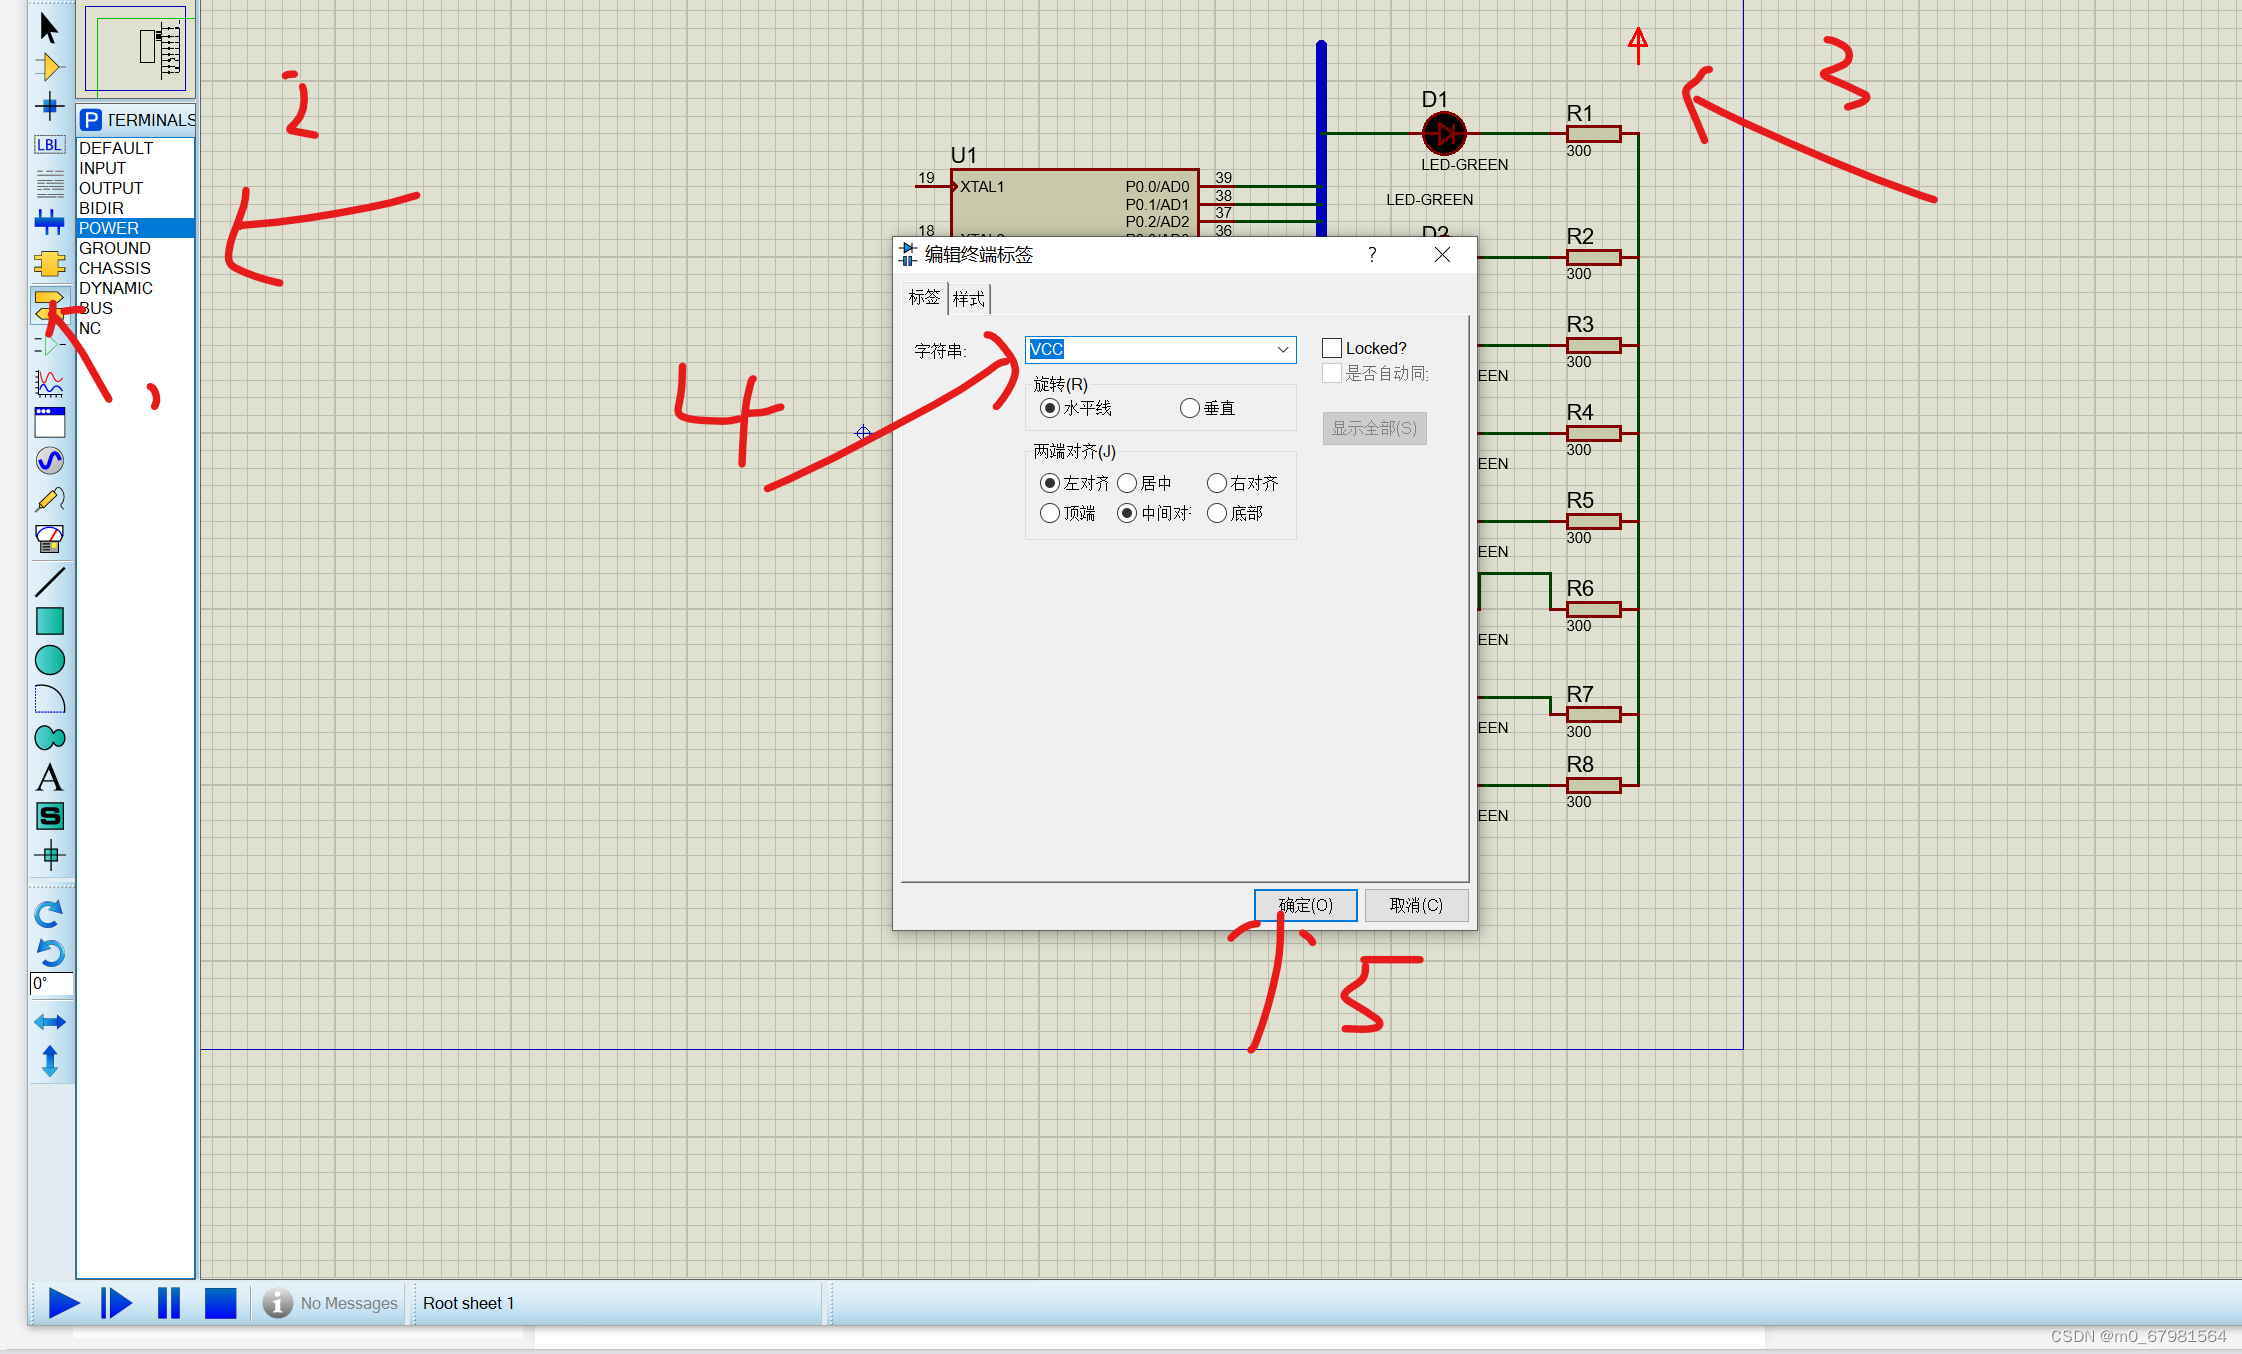Select the arrow Selection mode tool

coord(48,27)
